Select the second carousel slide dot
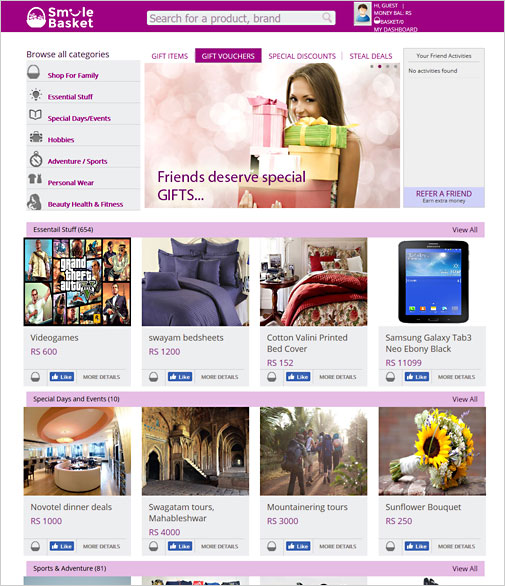 pos(380,67)
